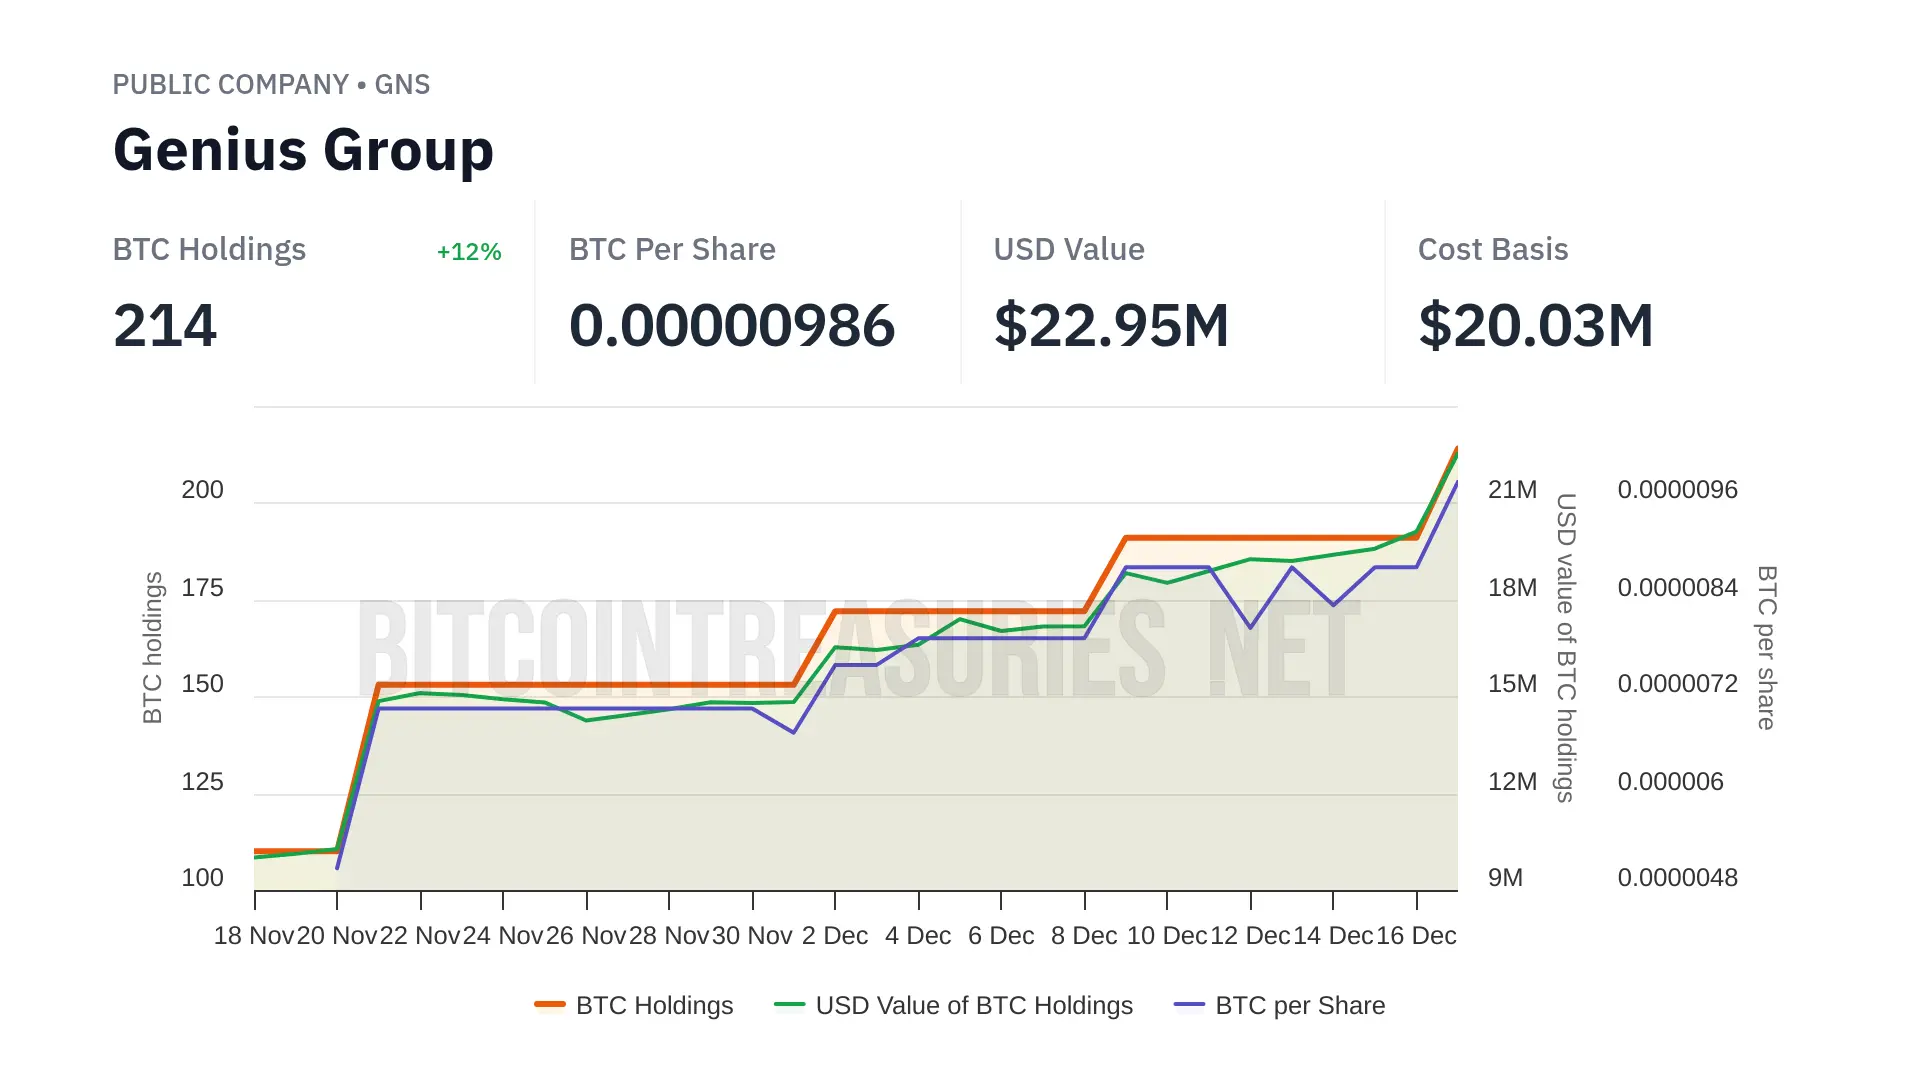Toggle USD Value of BTC Holdings legend
1920x1080 pixels.
[x=973, y=1005]
